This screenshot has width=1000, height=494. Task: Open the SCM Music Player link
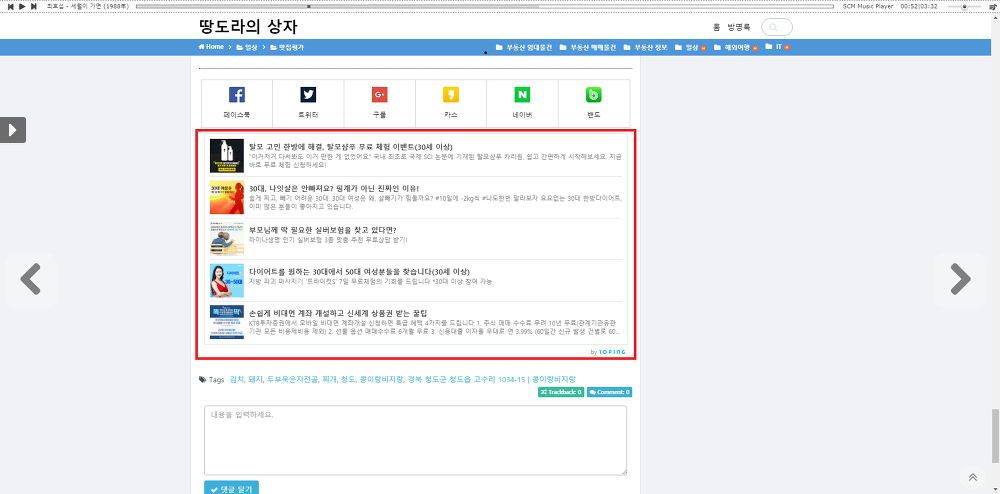tap(867, 6)
